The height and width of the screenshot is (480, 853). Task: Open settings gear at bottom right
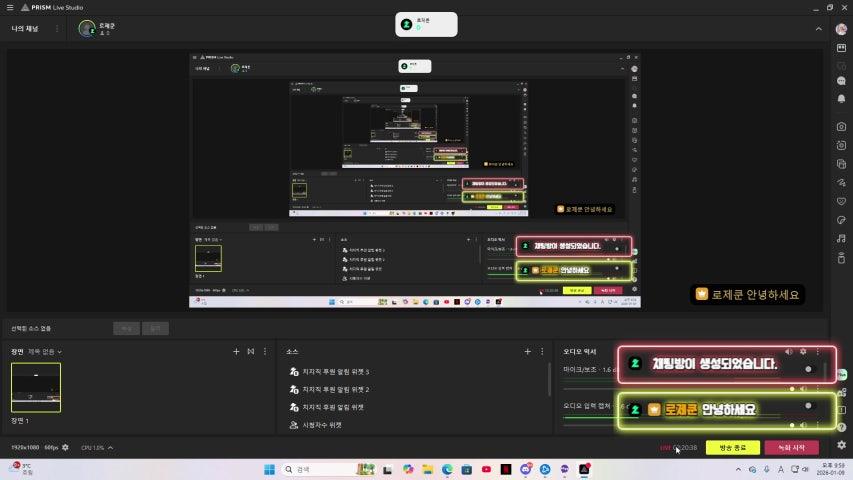[x=841, y=445]
